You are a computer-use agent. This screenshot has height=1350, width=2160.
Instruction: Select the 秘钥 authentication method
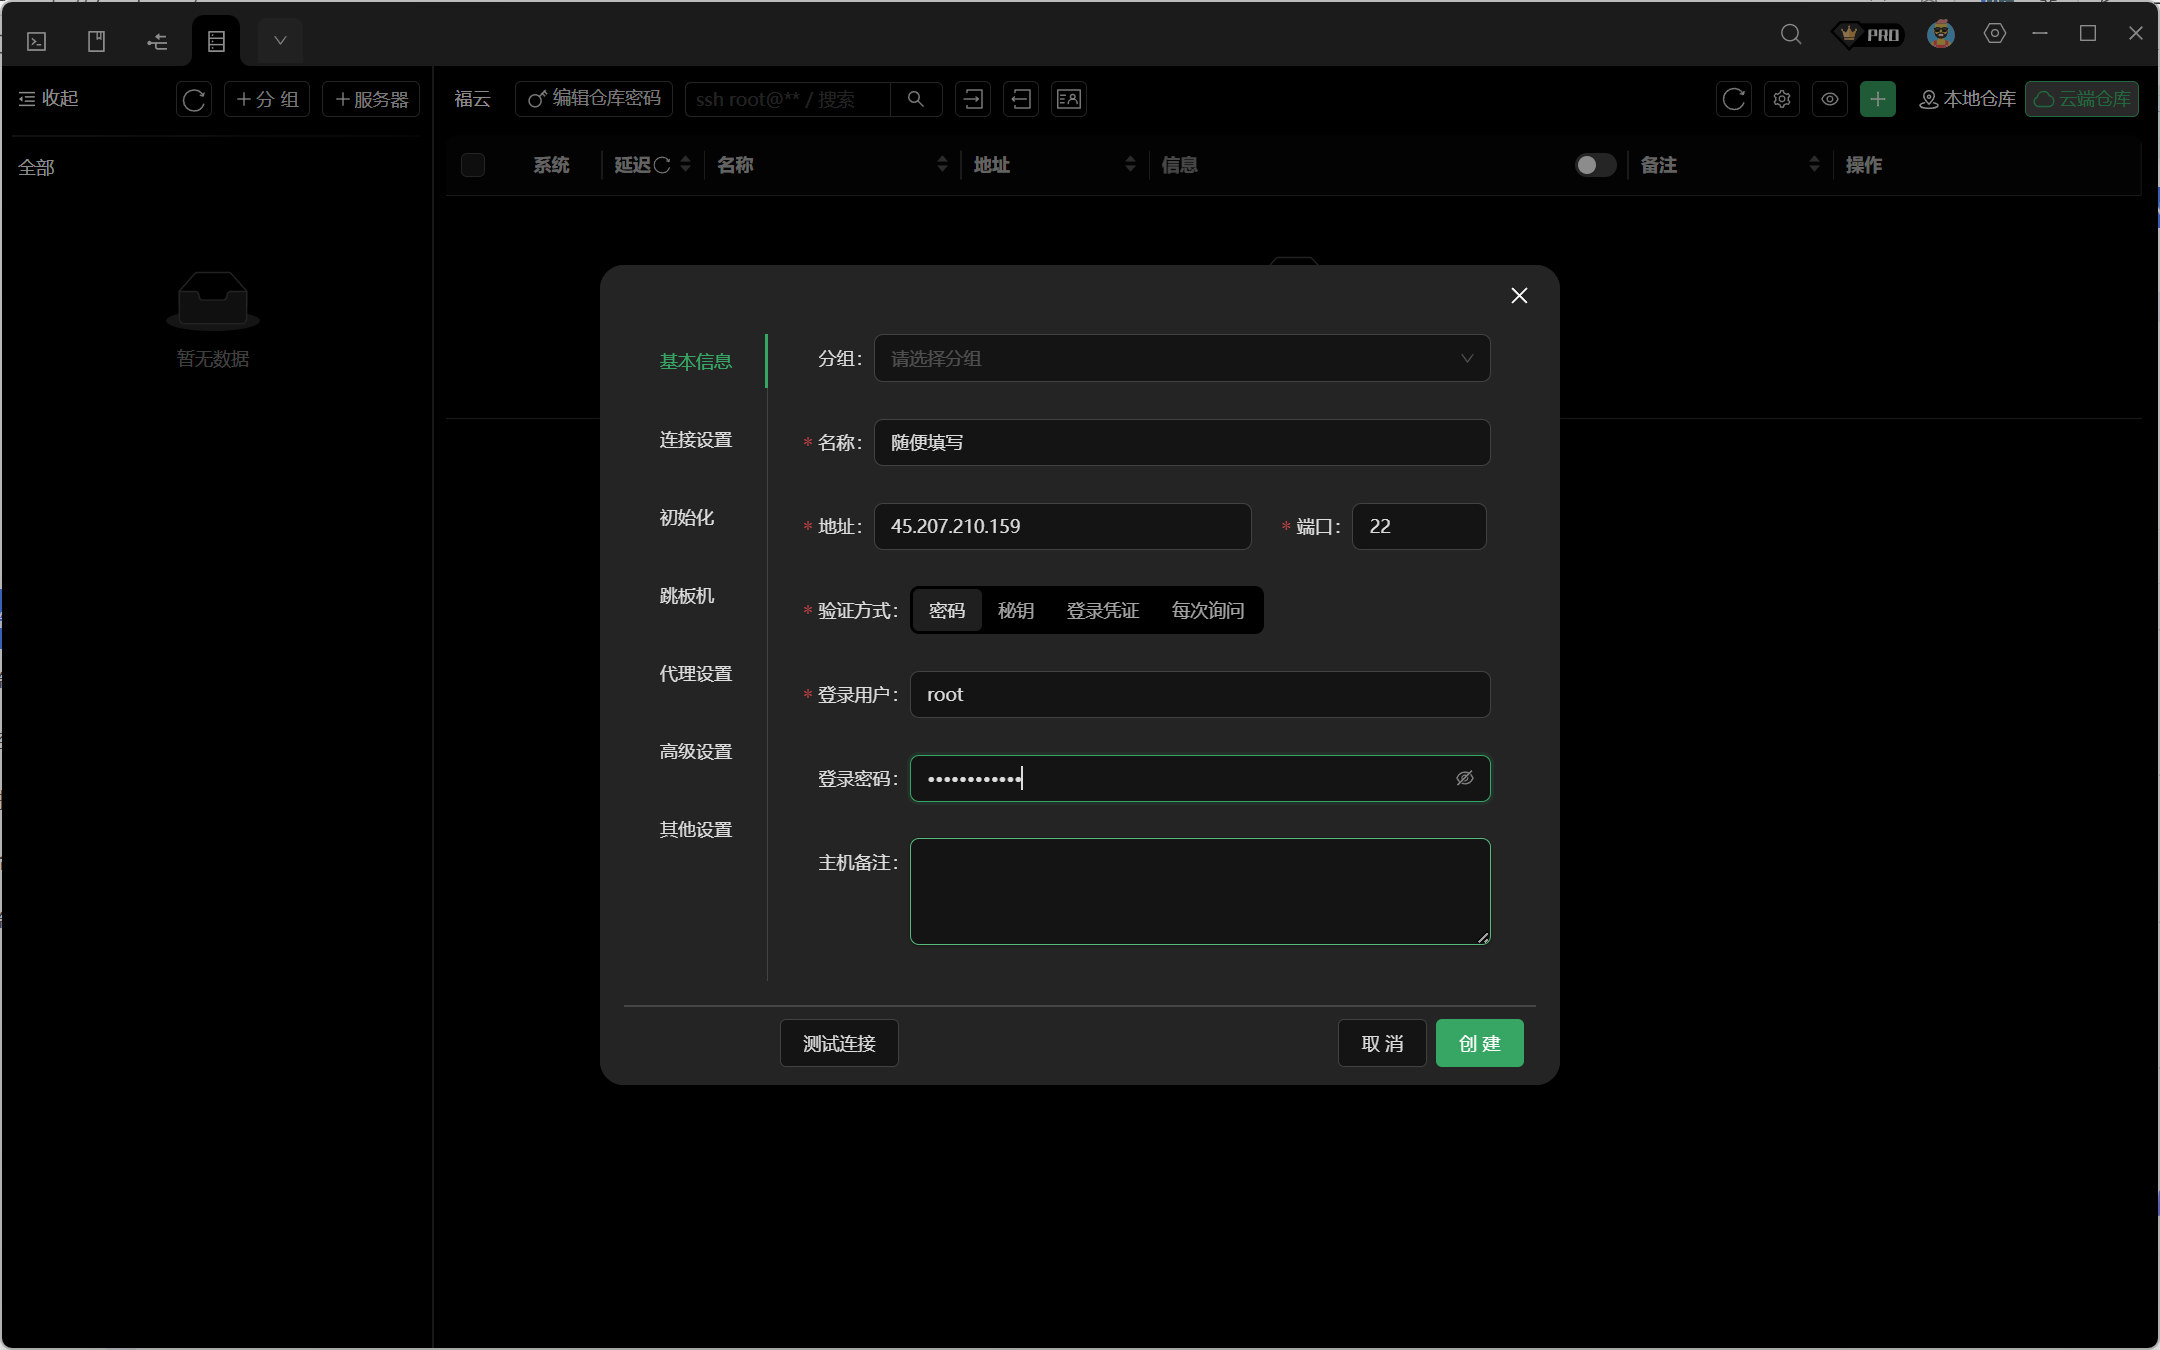(x=1015, y=610)
